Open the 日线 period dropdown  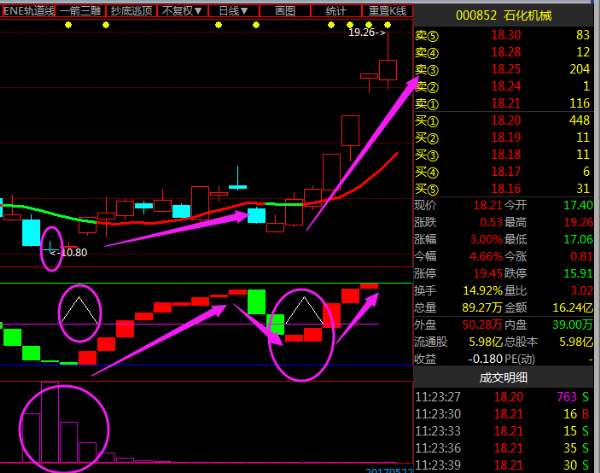point(236,10)
